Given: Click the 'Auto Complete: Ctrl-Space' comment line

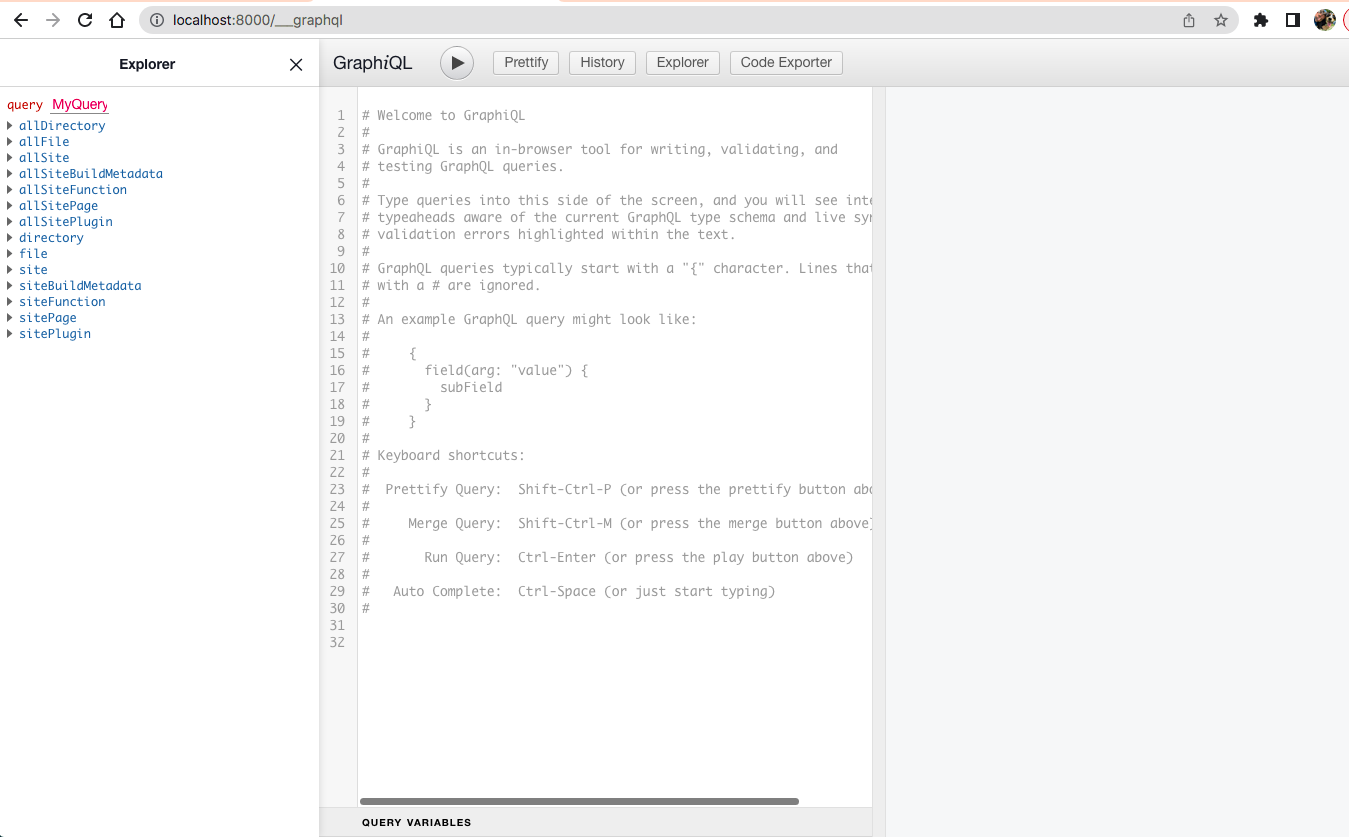Looking at the screenshot, I should pyautogui.click(x=569, y=591).
